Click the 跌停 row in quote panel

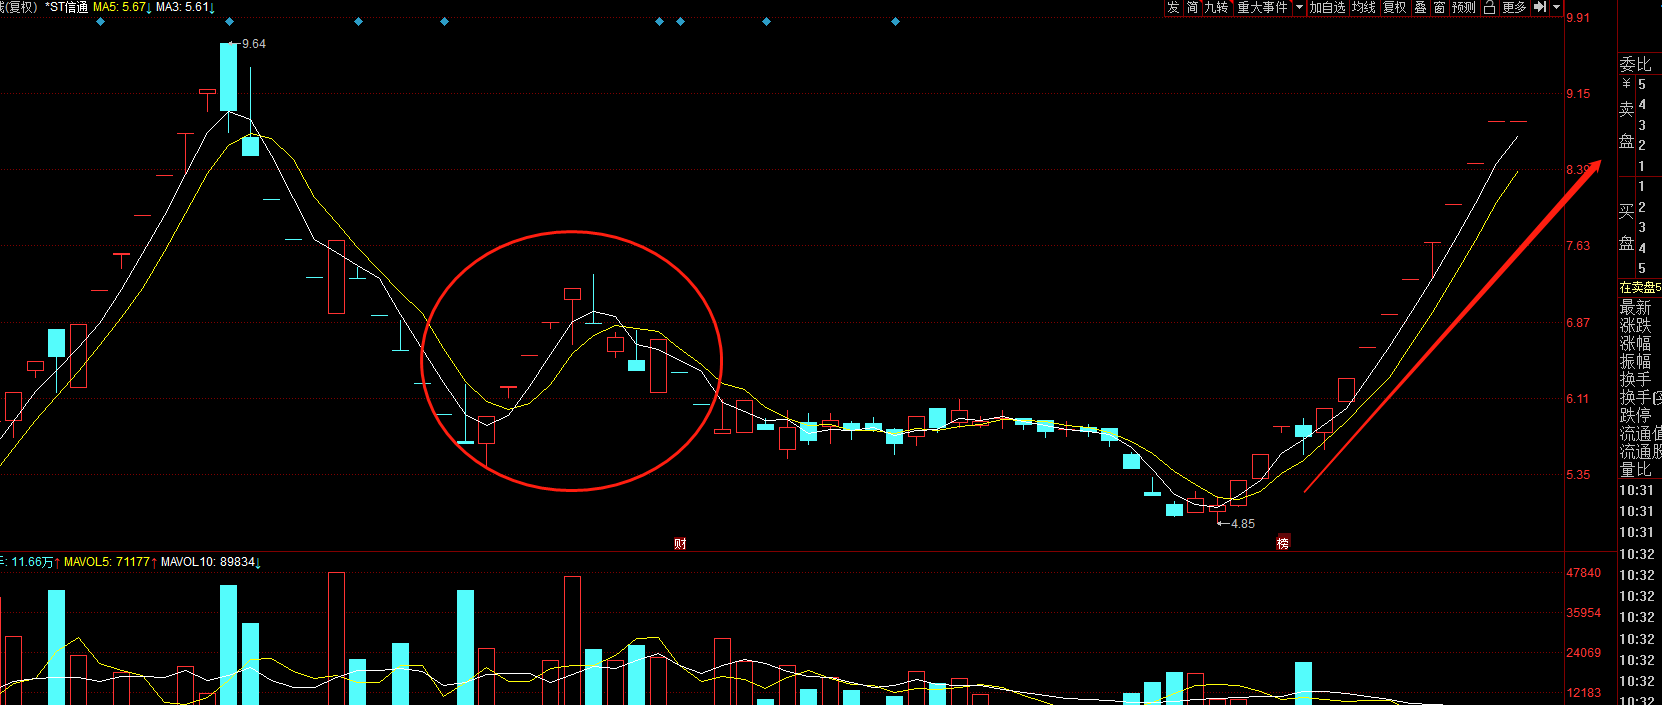[1636, 415]
